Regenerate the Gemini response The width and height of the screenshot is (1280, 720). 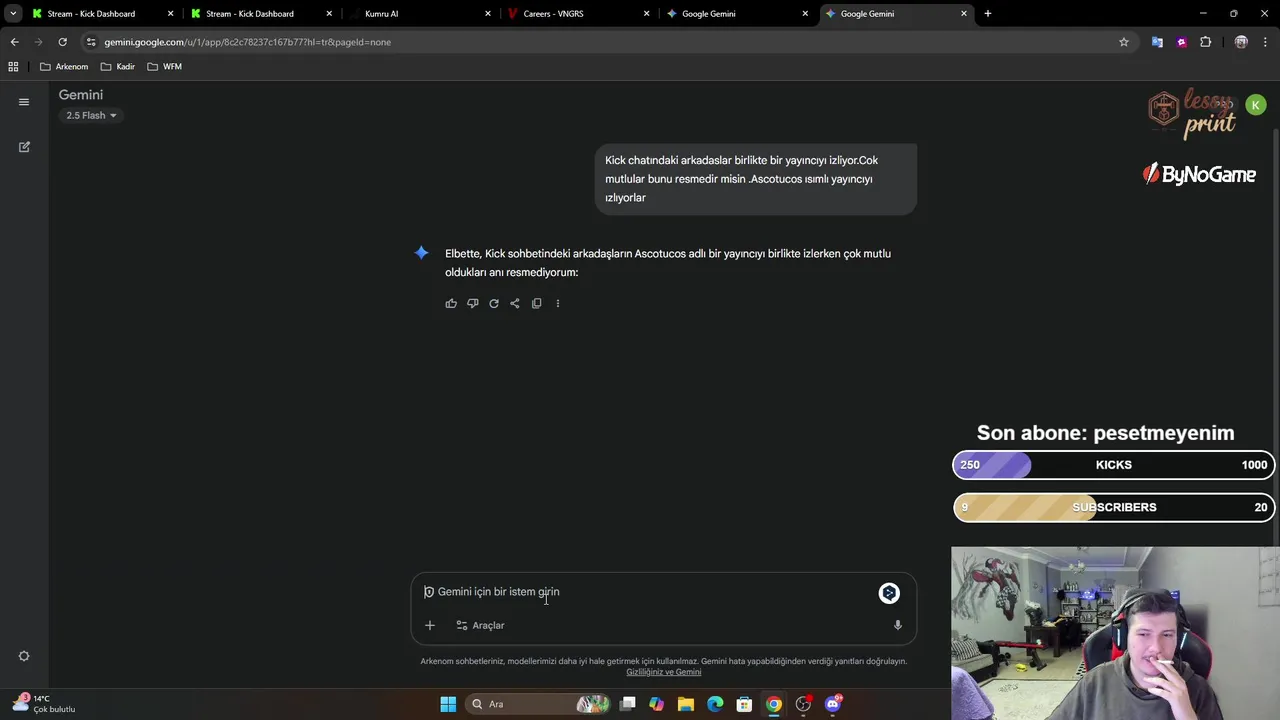click(x=494, y=303)
